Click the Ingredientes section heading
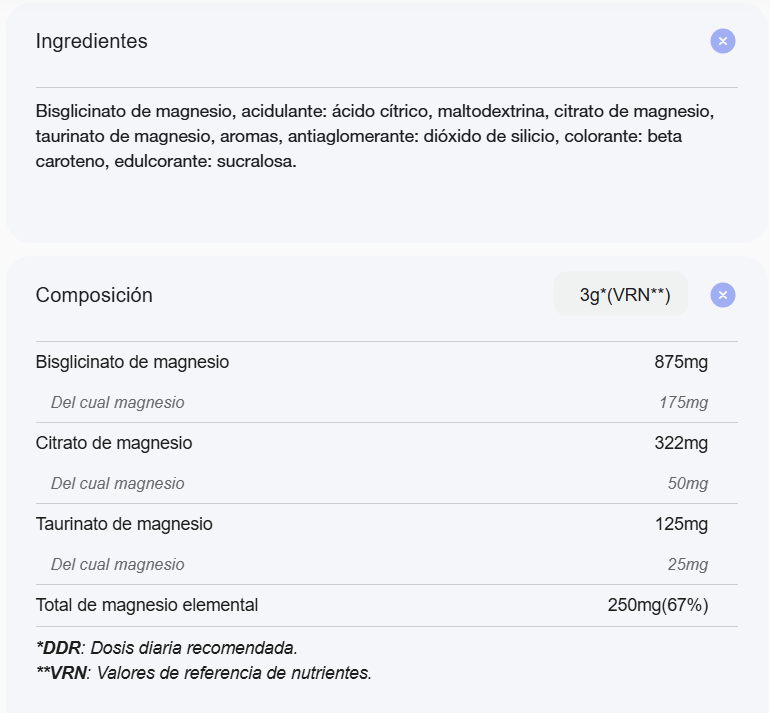770x713 pixels. coord(91,41)
